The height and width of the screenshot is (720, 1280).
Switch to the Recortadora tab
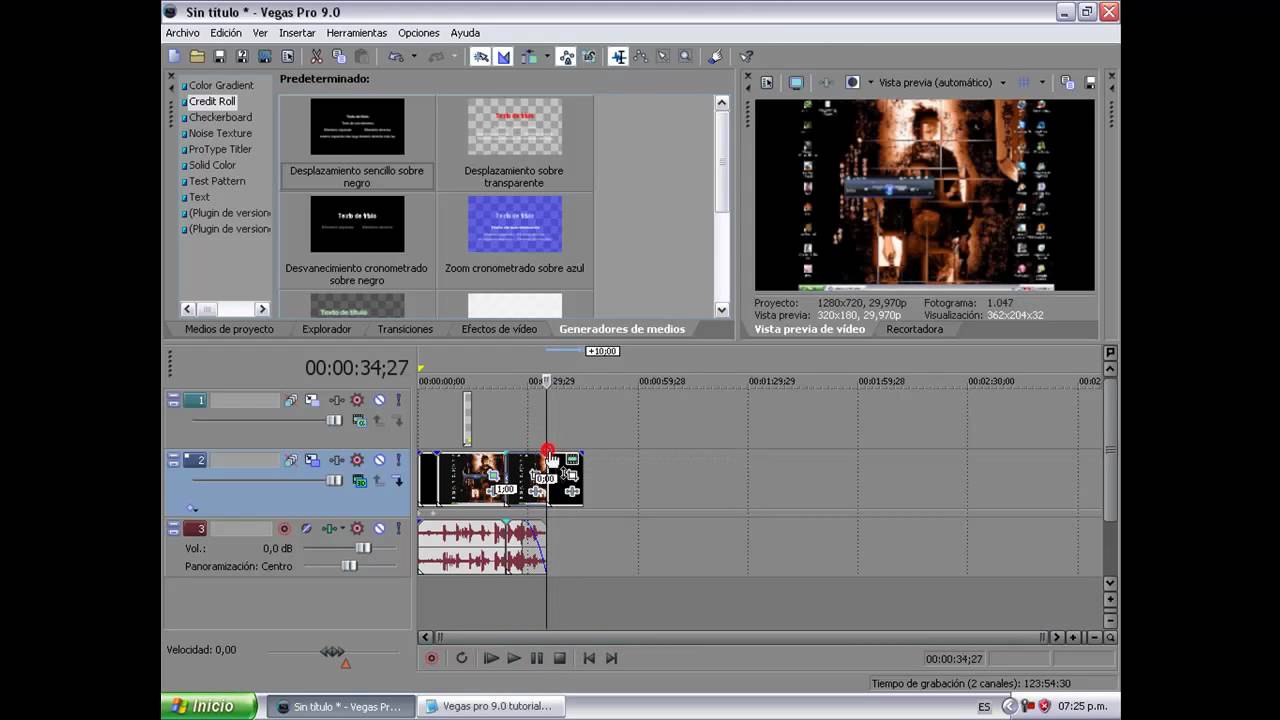pyautogui.click(x=914, y=329)
